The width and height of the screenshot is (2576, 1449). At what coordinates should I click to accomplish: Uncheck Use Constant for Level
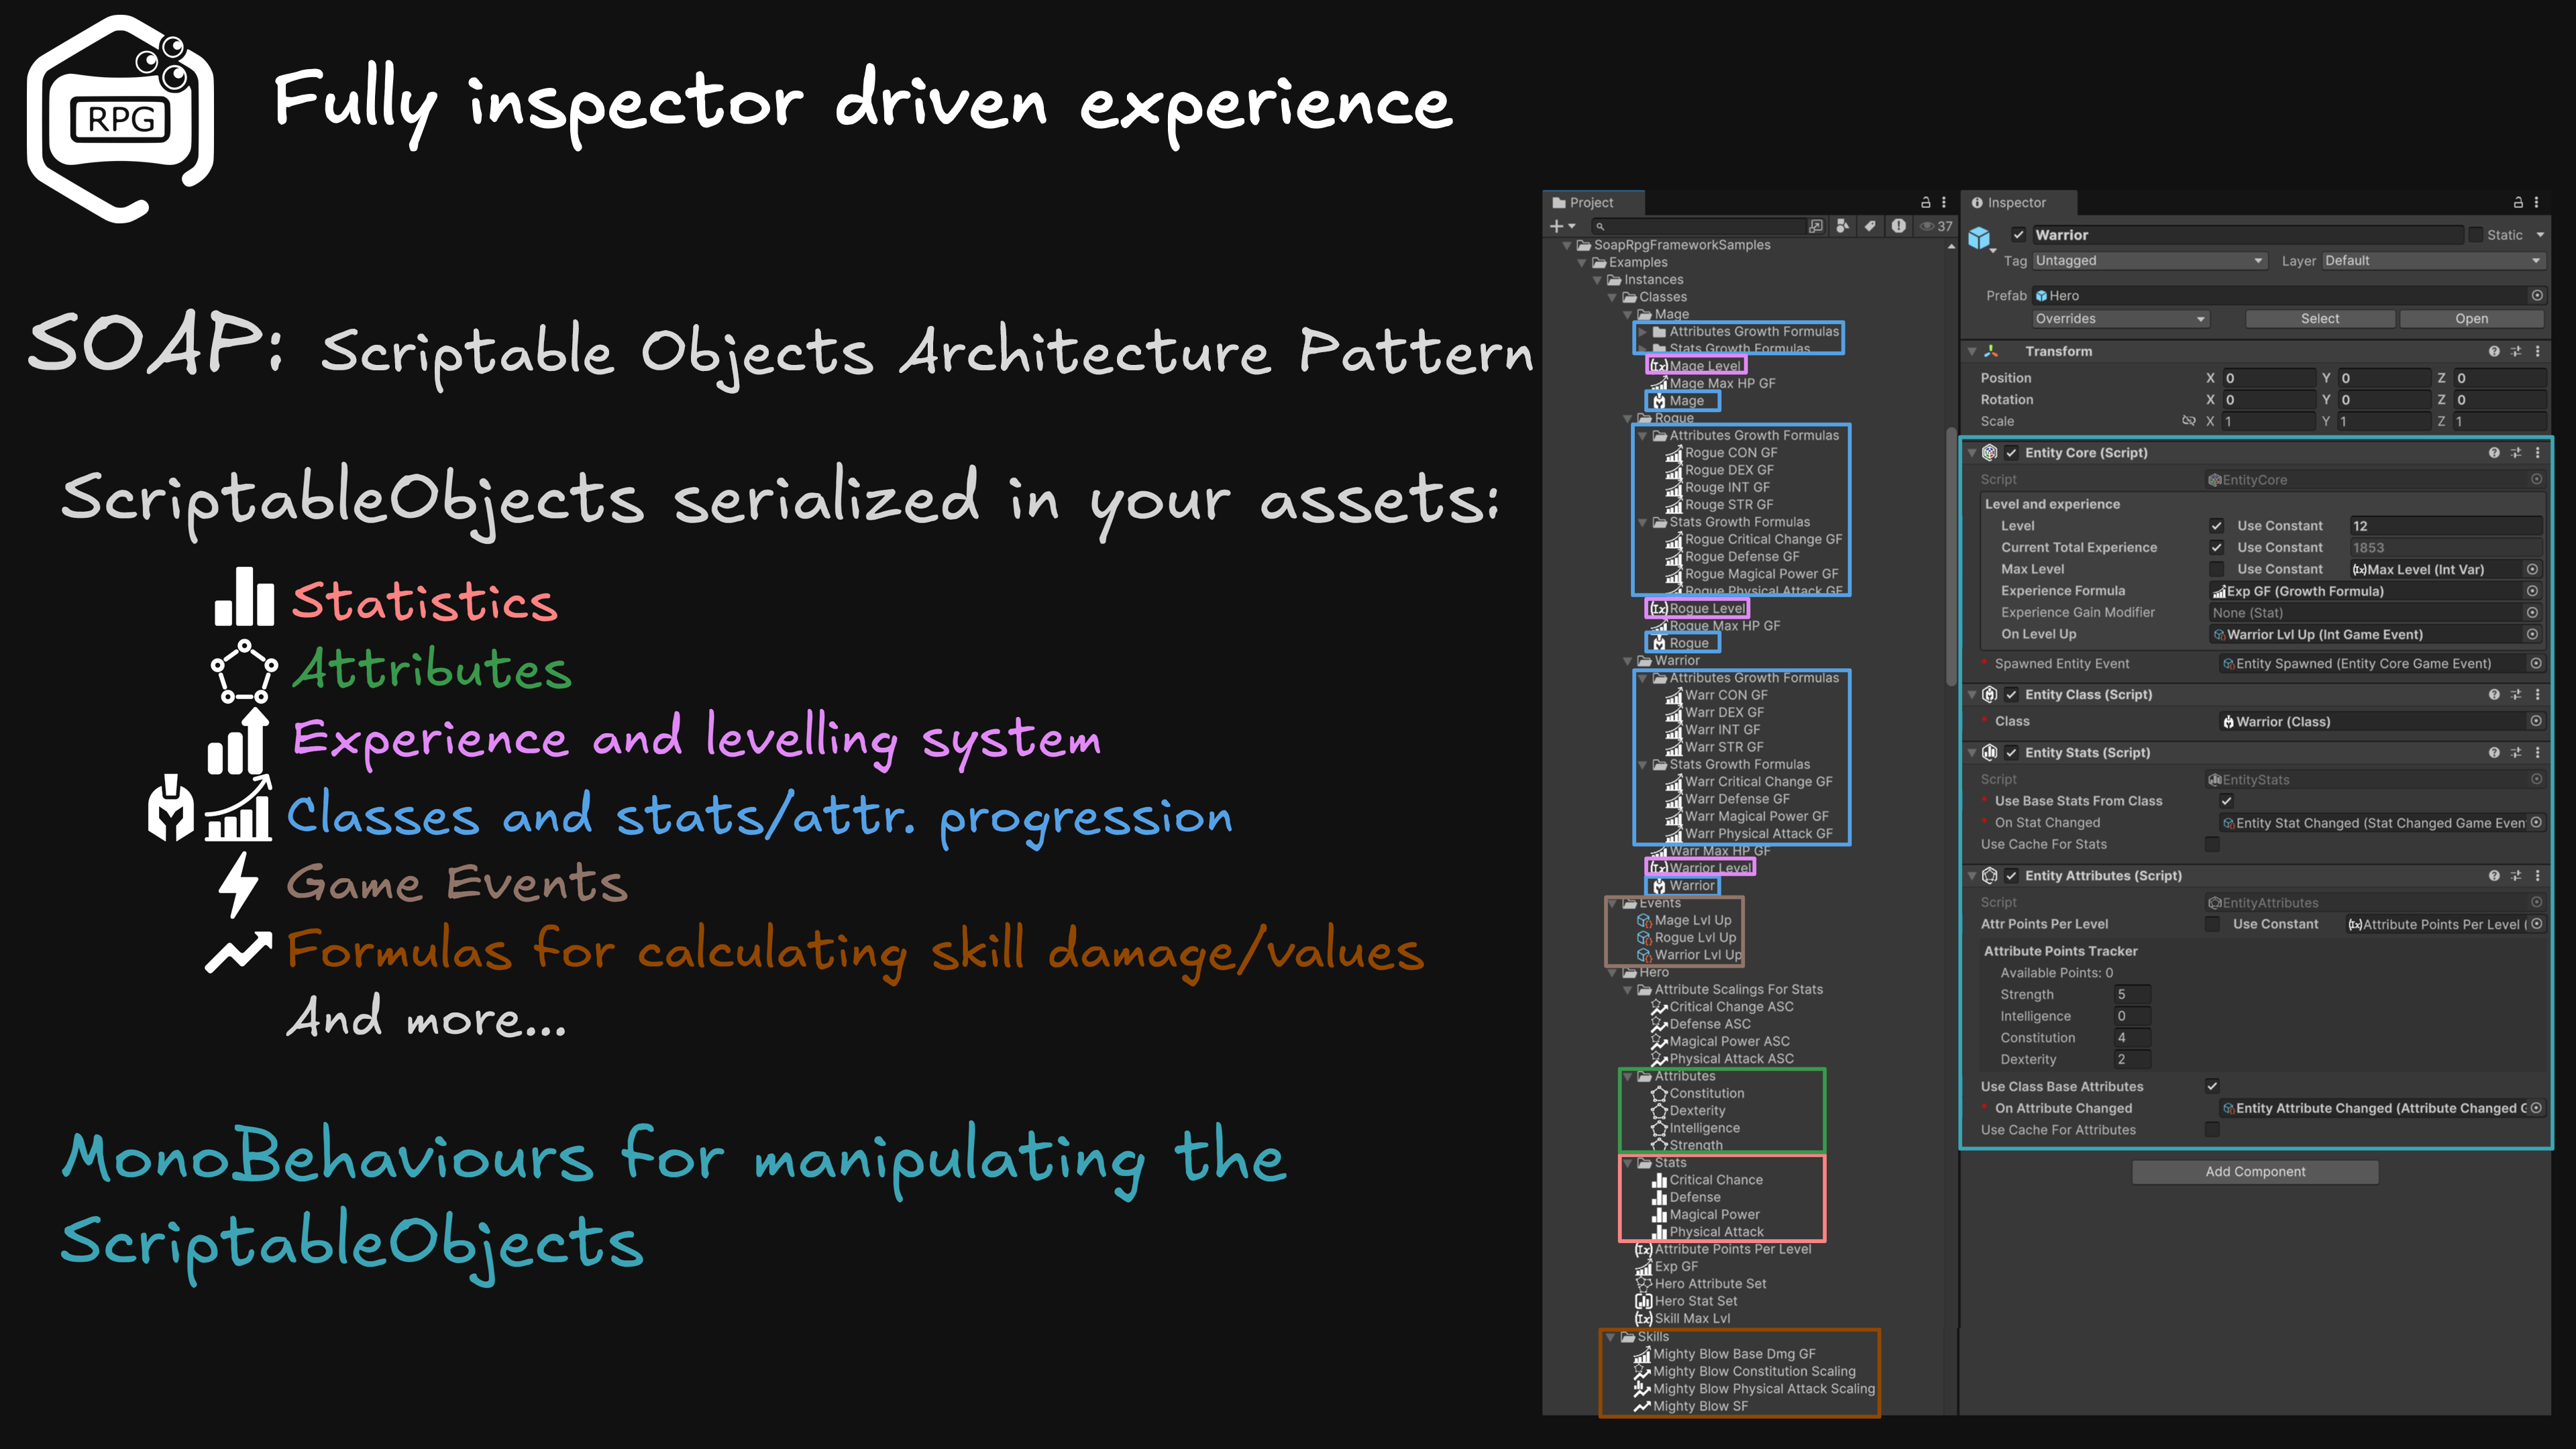click(x=2218, y=525)
